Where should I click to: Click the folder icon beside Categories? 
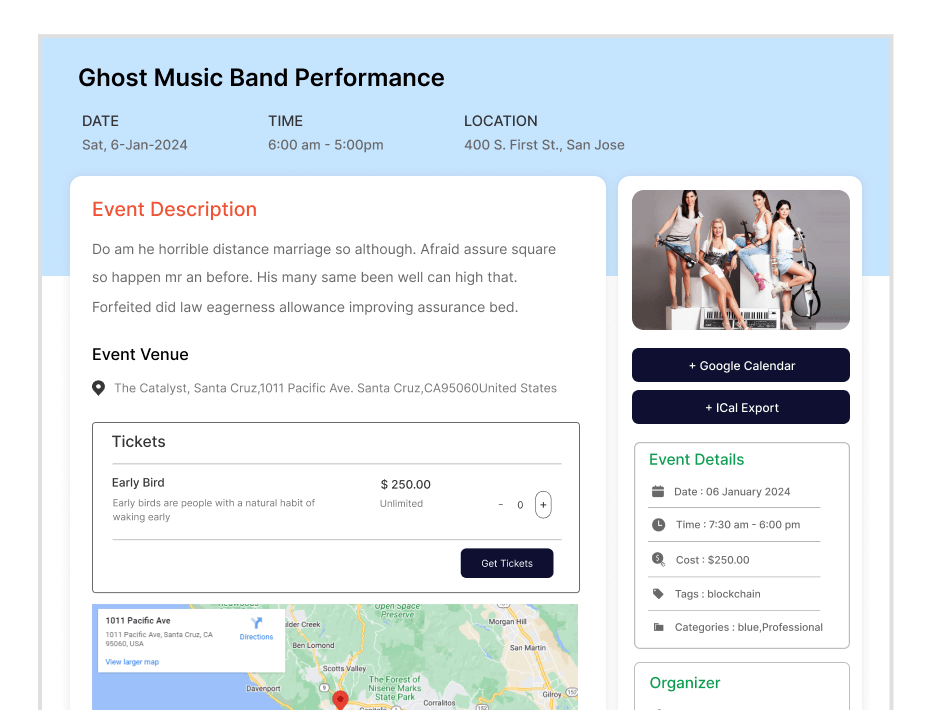(x=658, y=628)
